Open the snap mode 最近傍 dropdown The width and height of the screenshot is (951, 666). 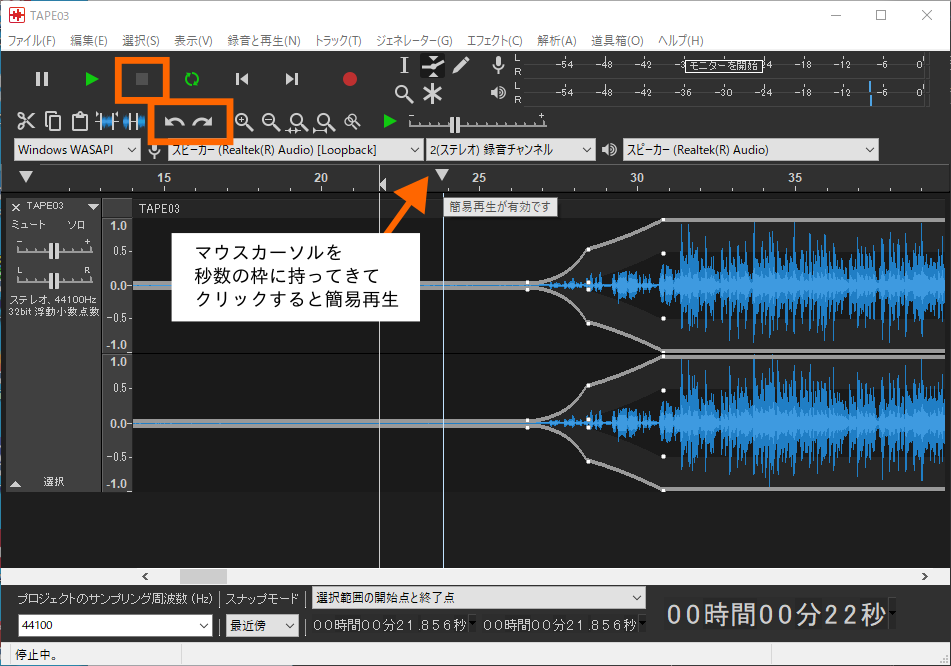(262, 625)
